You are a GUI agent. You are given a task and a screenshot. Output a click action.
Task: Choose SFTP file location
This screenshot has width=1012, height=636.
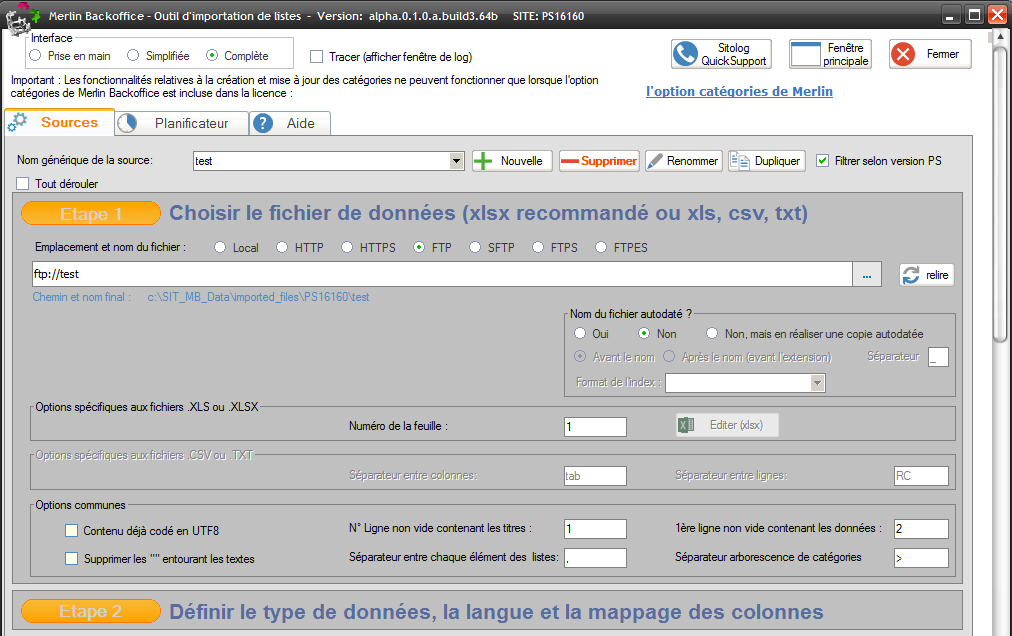click(x=475, y=247)
